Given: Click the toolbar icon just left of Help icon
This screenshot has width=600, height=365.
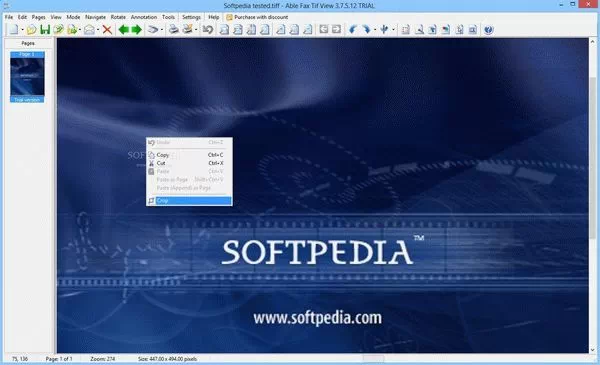Looking at the screenshot, I should click(x=473, y=29).
